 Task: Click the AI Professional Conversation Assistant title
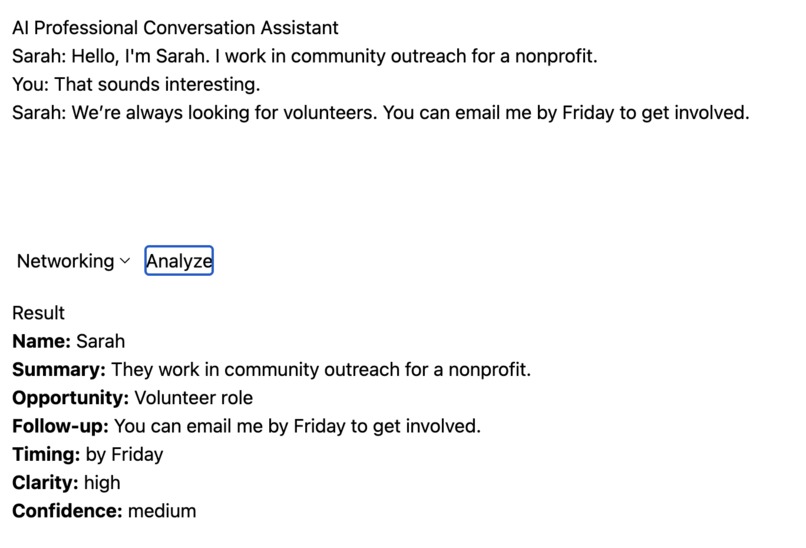pos(175,28)
